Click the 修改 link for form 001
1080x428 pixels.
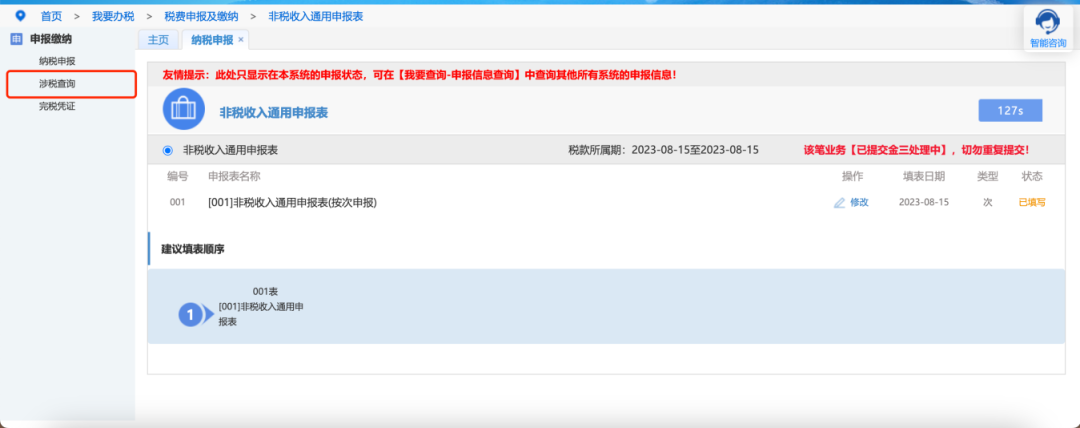(860, 203)
